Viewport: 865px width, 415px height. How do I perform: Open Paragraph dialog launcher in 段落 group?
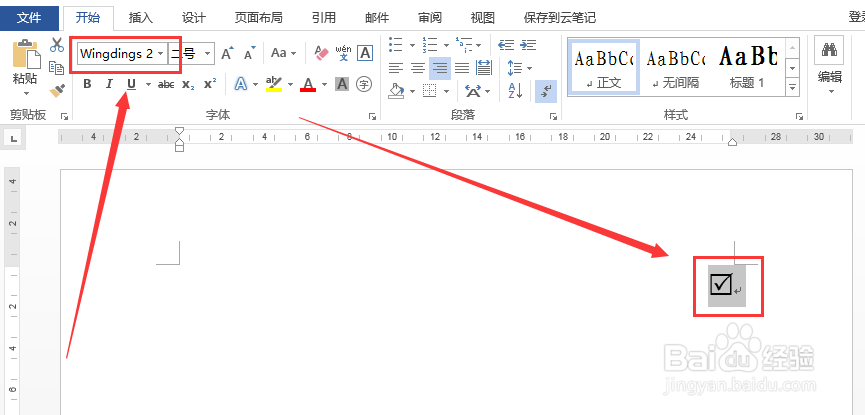(x=553, y=116)
